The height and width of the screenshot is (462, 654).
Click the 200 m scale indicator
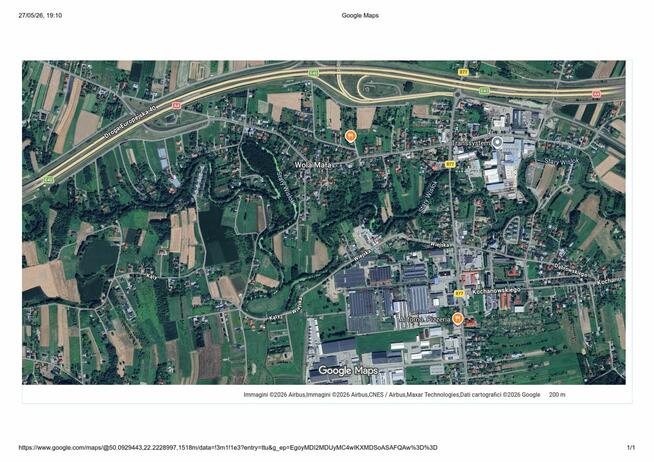pyautogui.click(x=557, y=394)
